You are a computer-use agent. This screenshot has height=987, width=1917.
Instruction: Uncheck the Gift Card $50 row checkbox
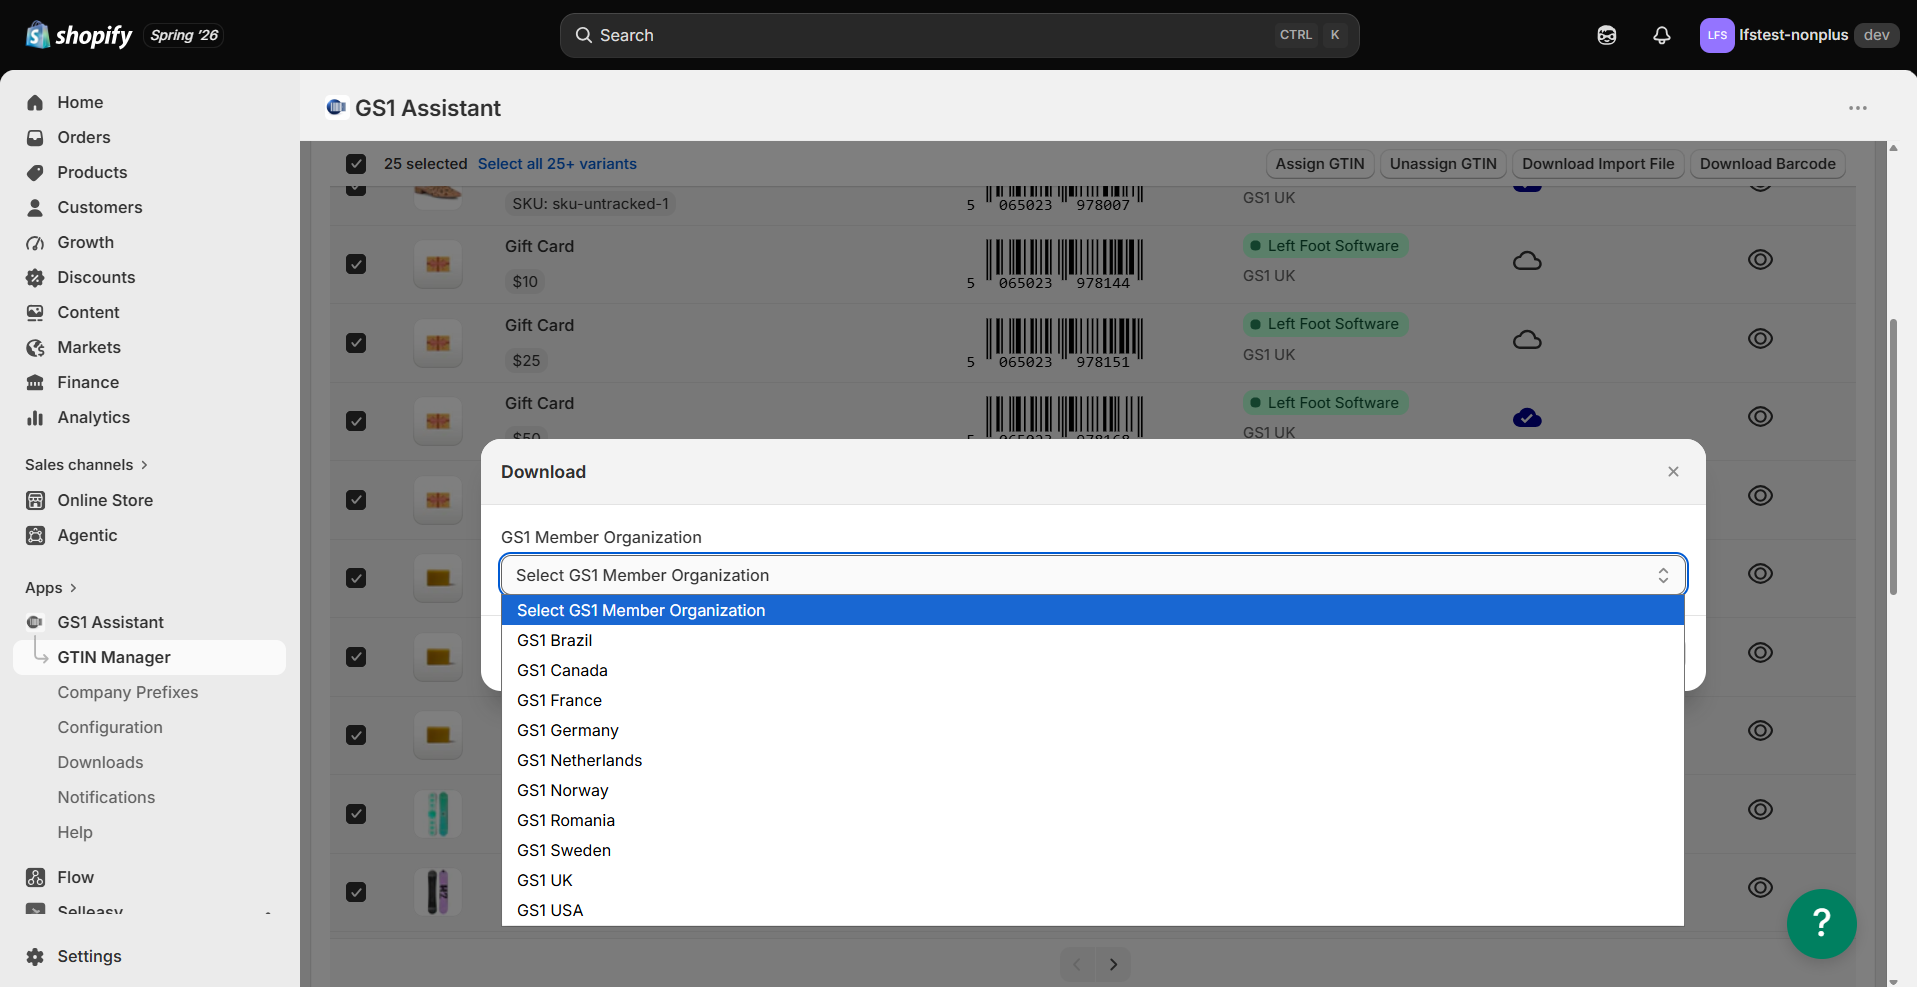coord(356,421)
